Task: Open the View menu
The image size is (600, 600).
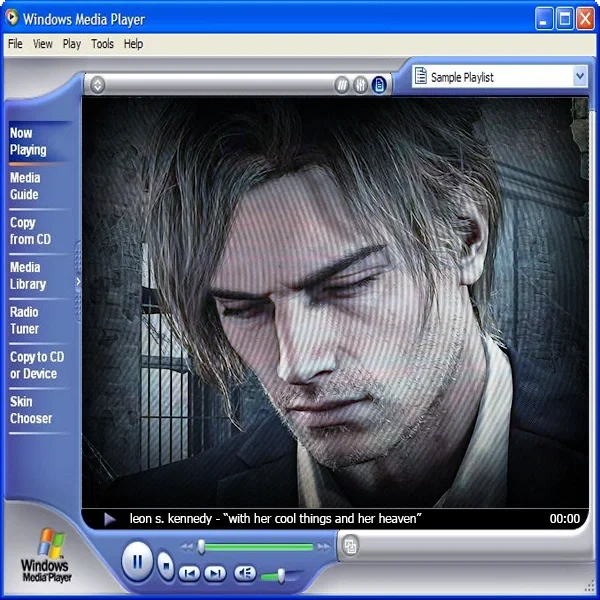Action: 42,44
